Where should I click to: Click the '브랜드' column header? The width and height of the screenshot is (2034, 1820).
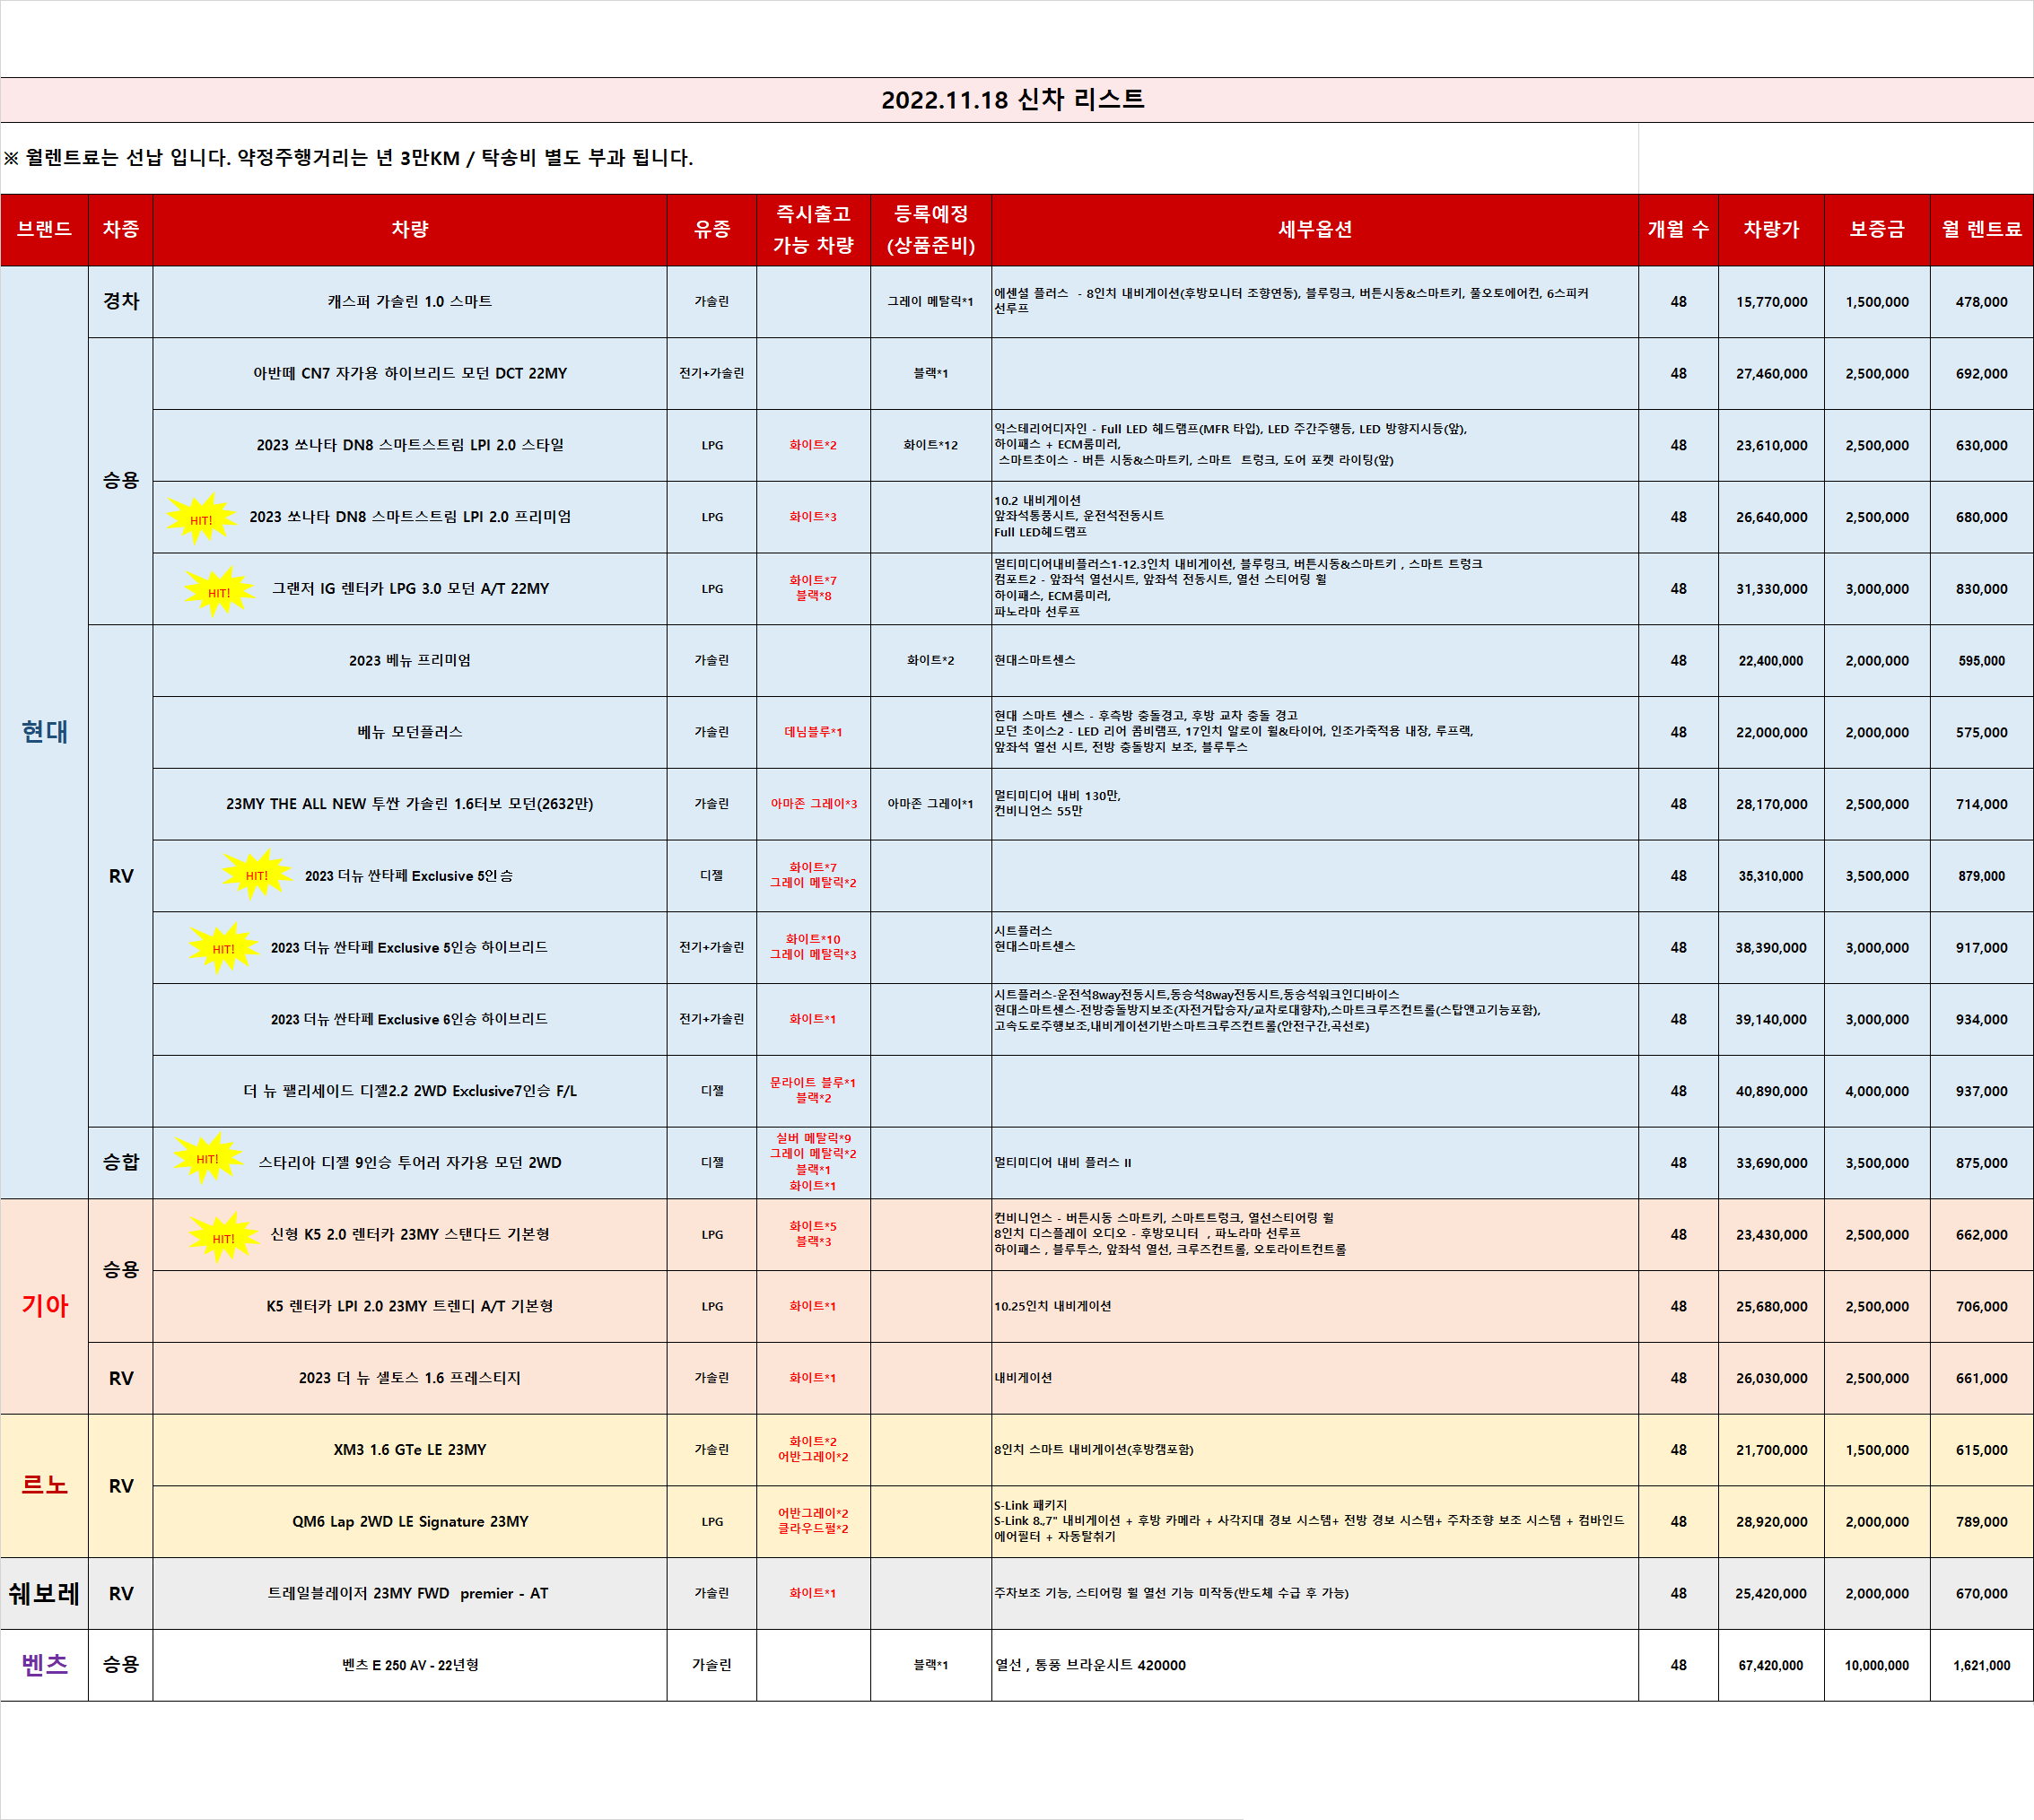45,230
